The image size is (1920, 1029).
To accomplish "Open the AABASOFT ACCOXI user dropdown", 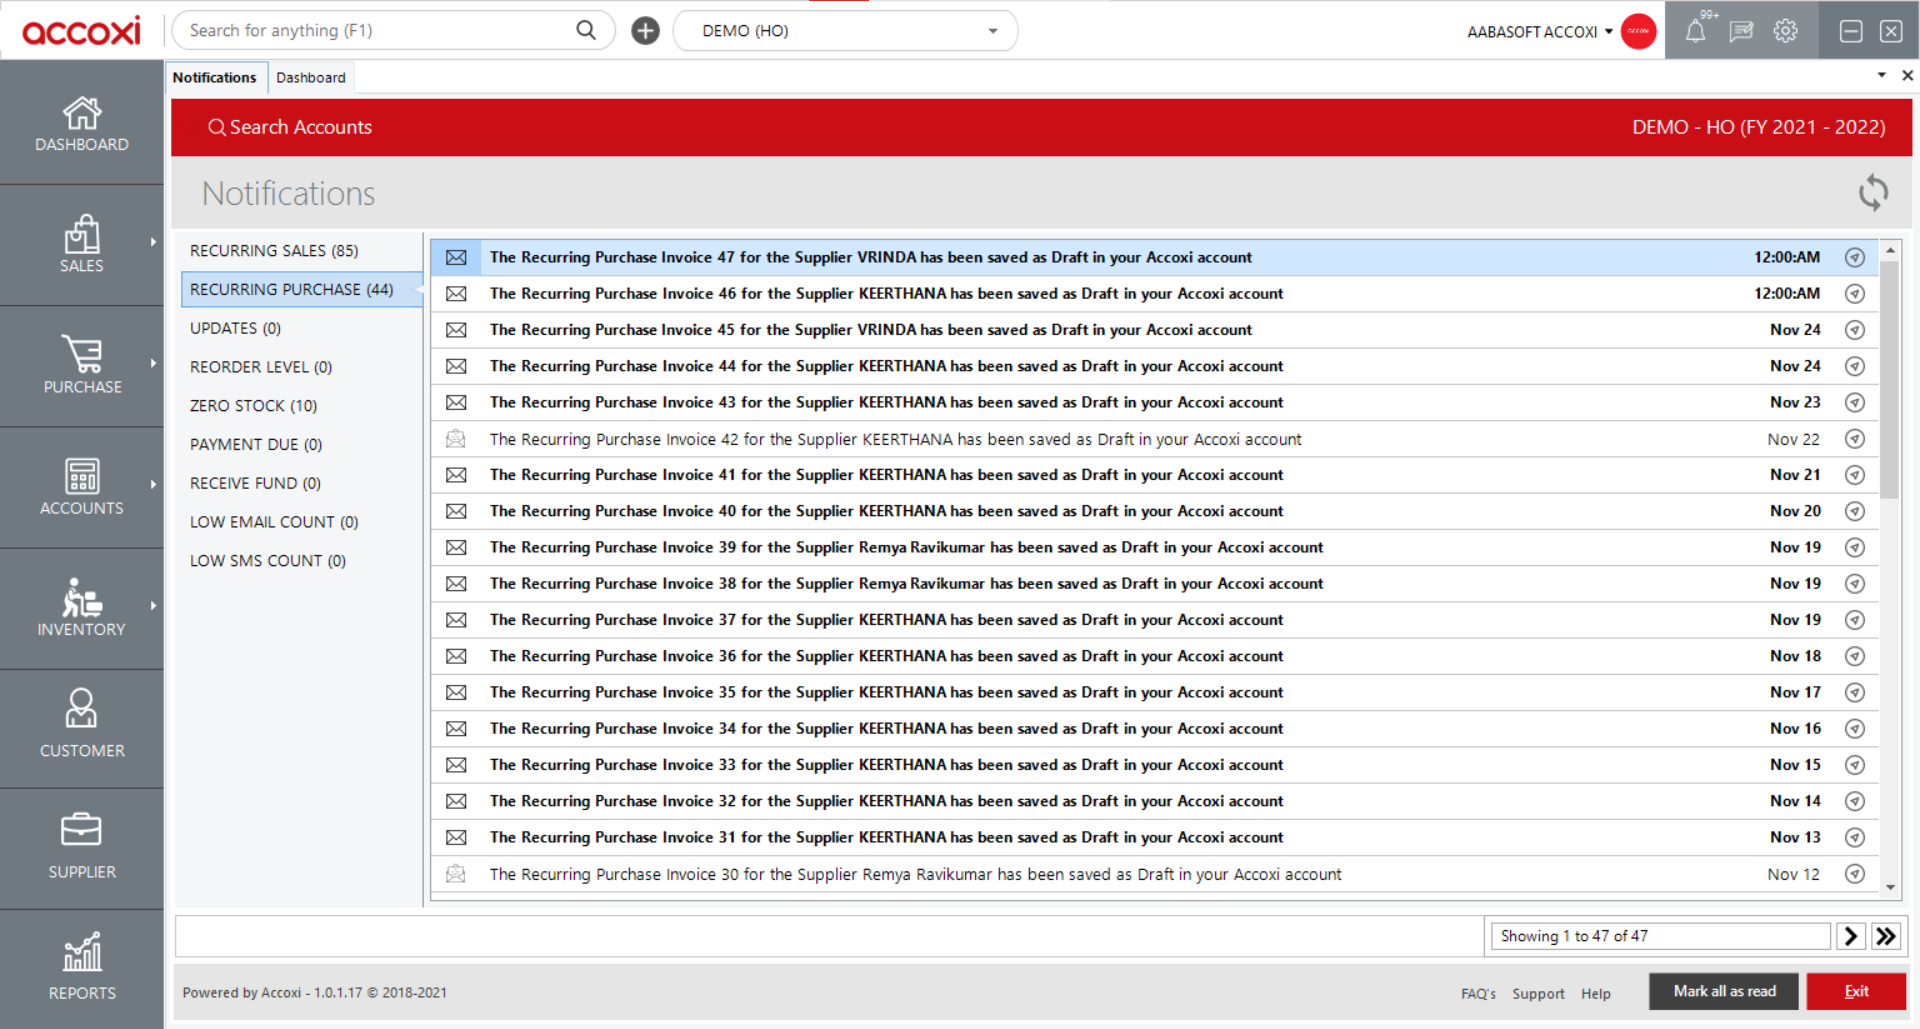I will pyautogui.click(x=1539, y=32).
